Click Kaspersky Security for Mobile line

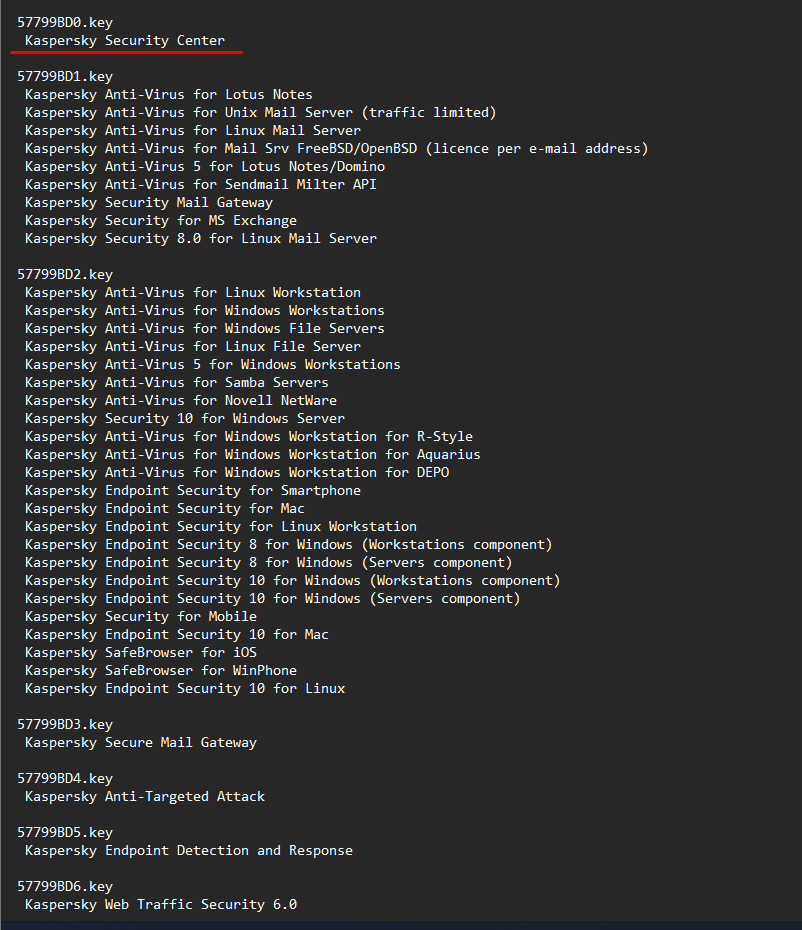tap(141, 616)
